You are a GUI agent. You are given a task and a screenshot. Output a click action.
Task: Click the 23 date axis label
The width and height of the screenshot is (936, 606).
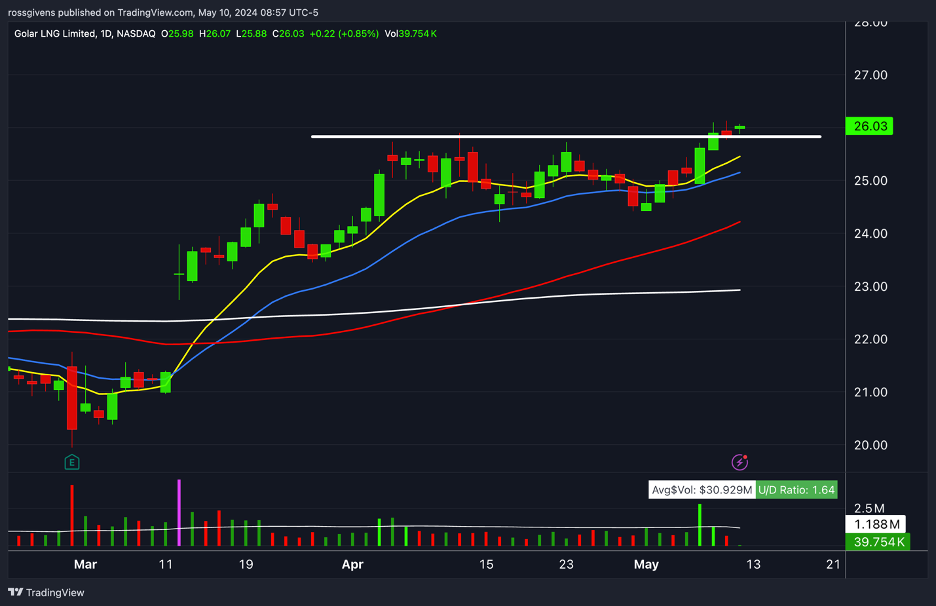(566, 564)
